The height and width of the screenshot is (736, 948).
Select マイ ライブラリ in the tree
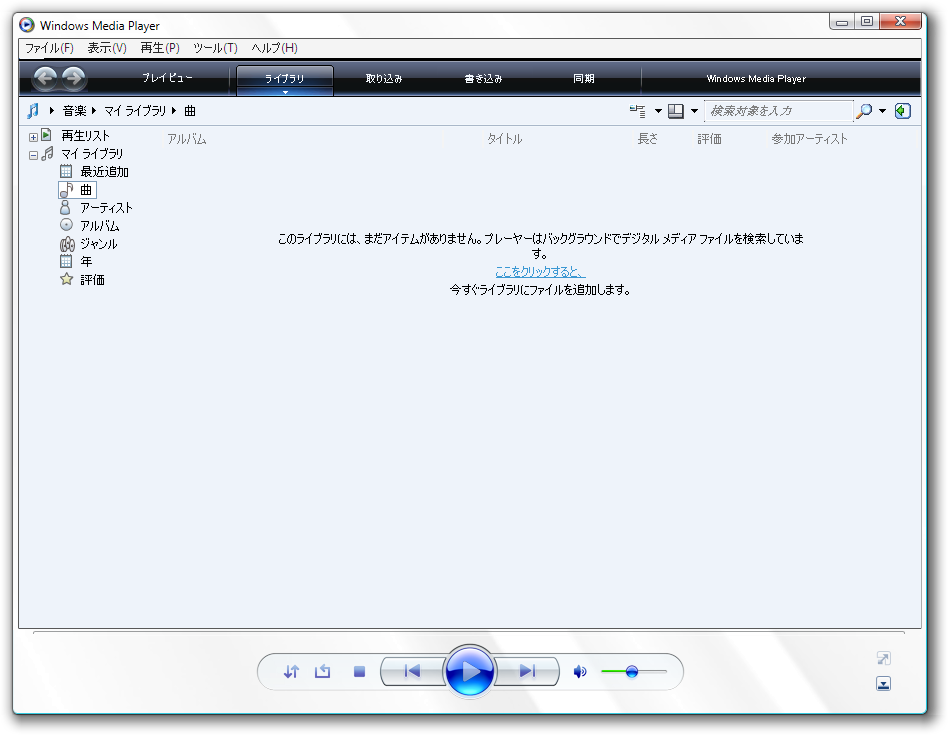tap(92, 154)
